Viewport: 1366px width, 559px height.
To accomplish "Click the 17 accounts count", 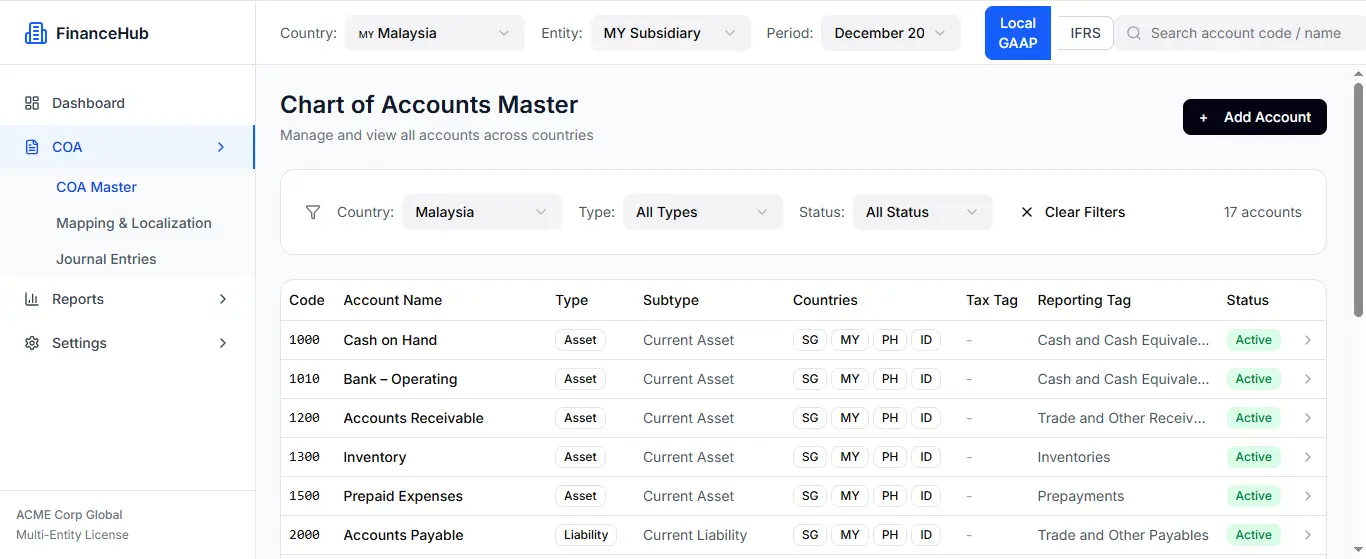I will [x=1262, y=212].
